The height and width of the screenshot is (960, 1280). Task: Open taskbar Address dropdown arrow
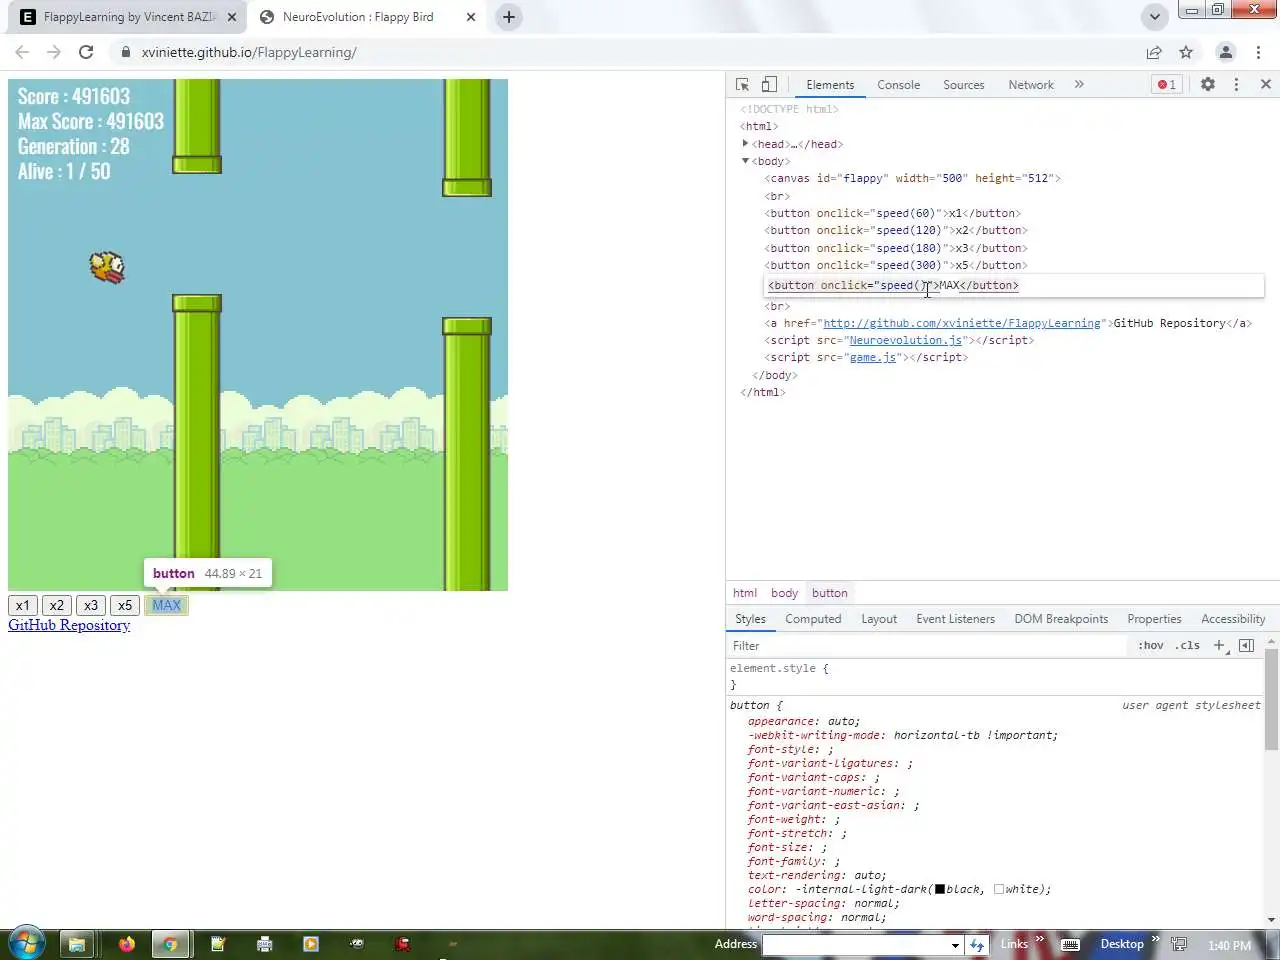click(955, 945)
